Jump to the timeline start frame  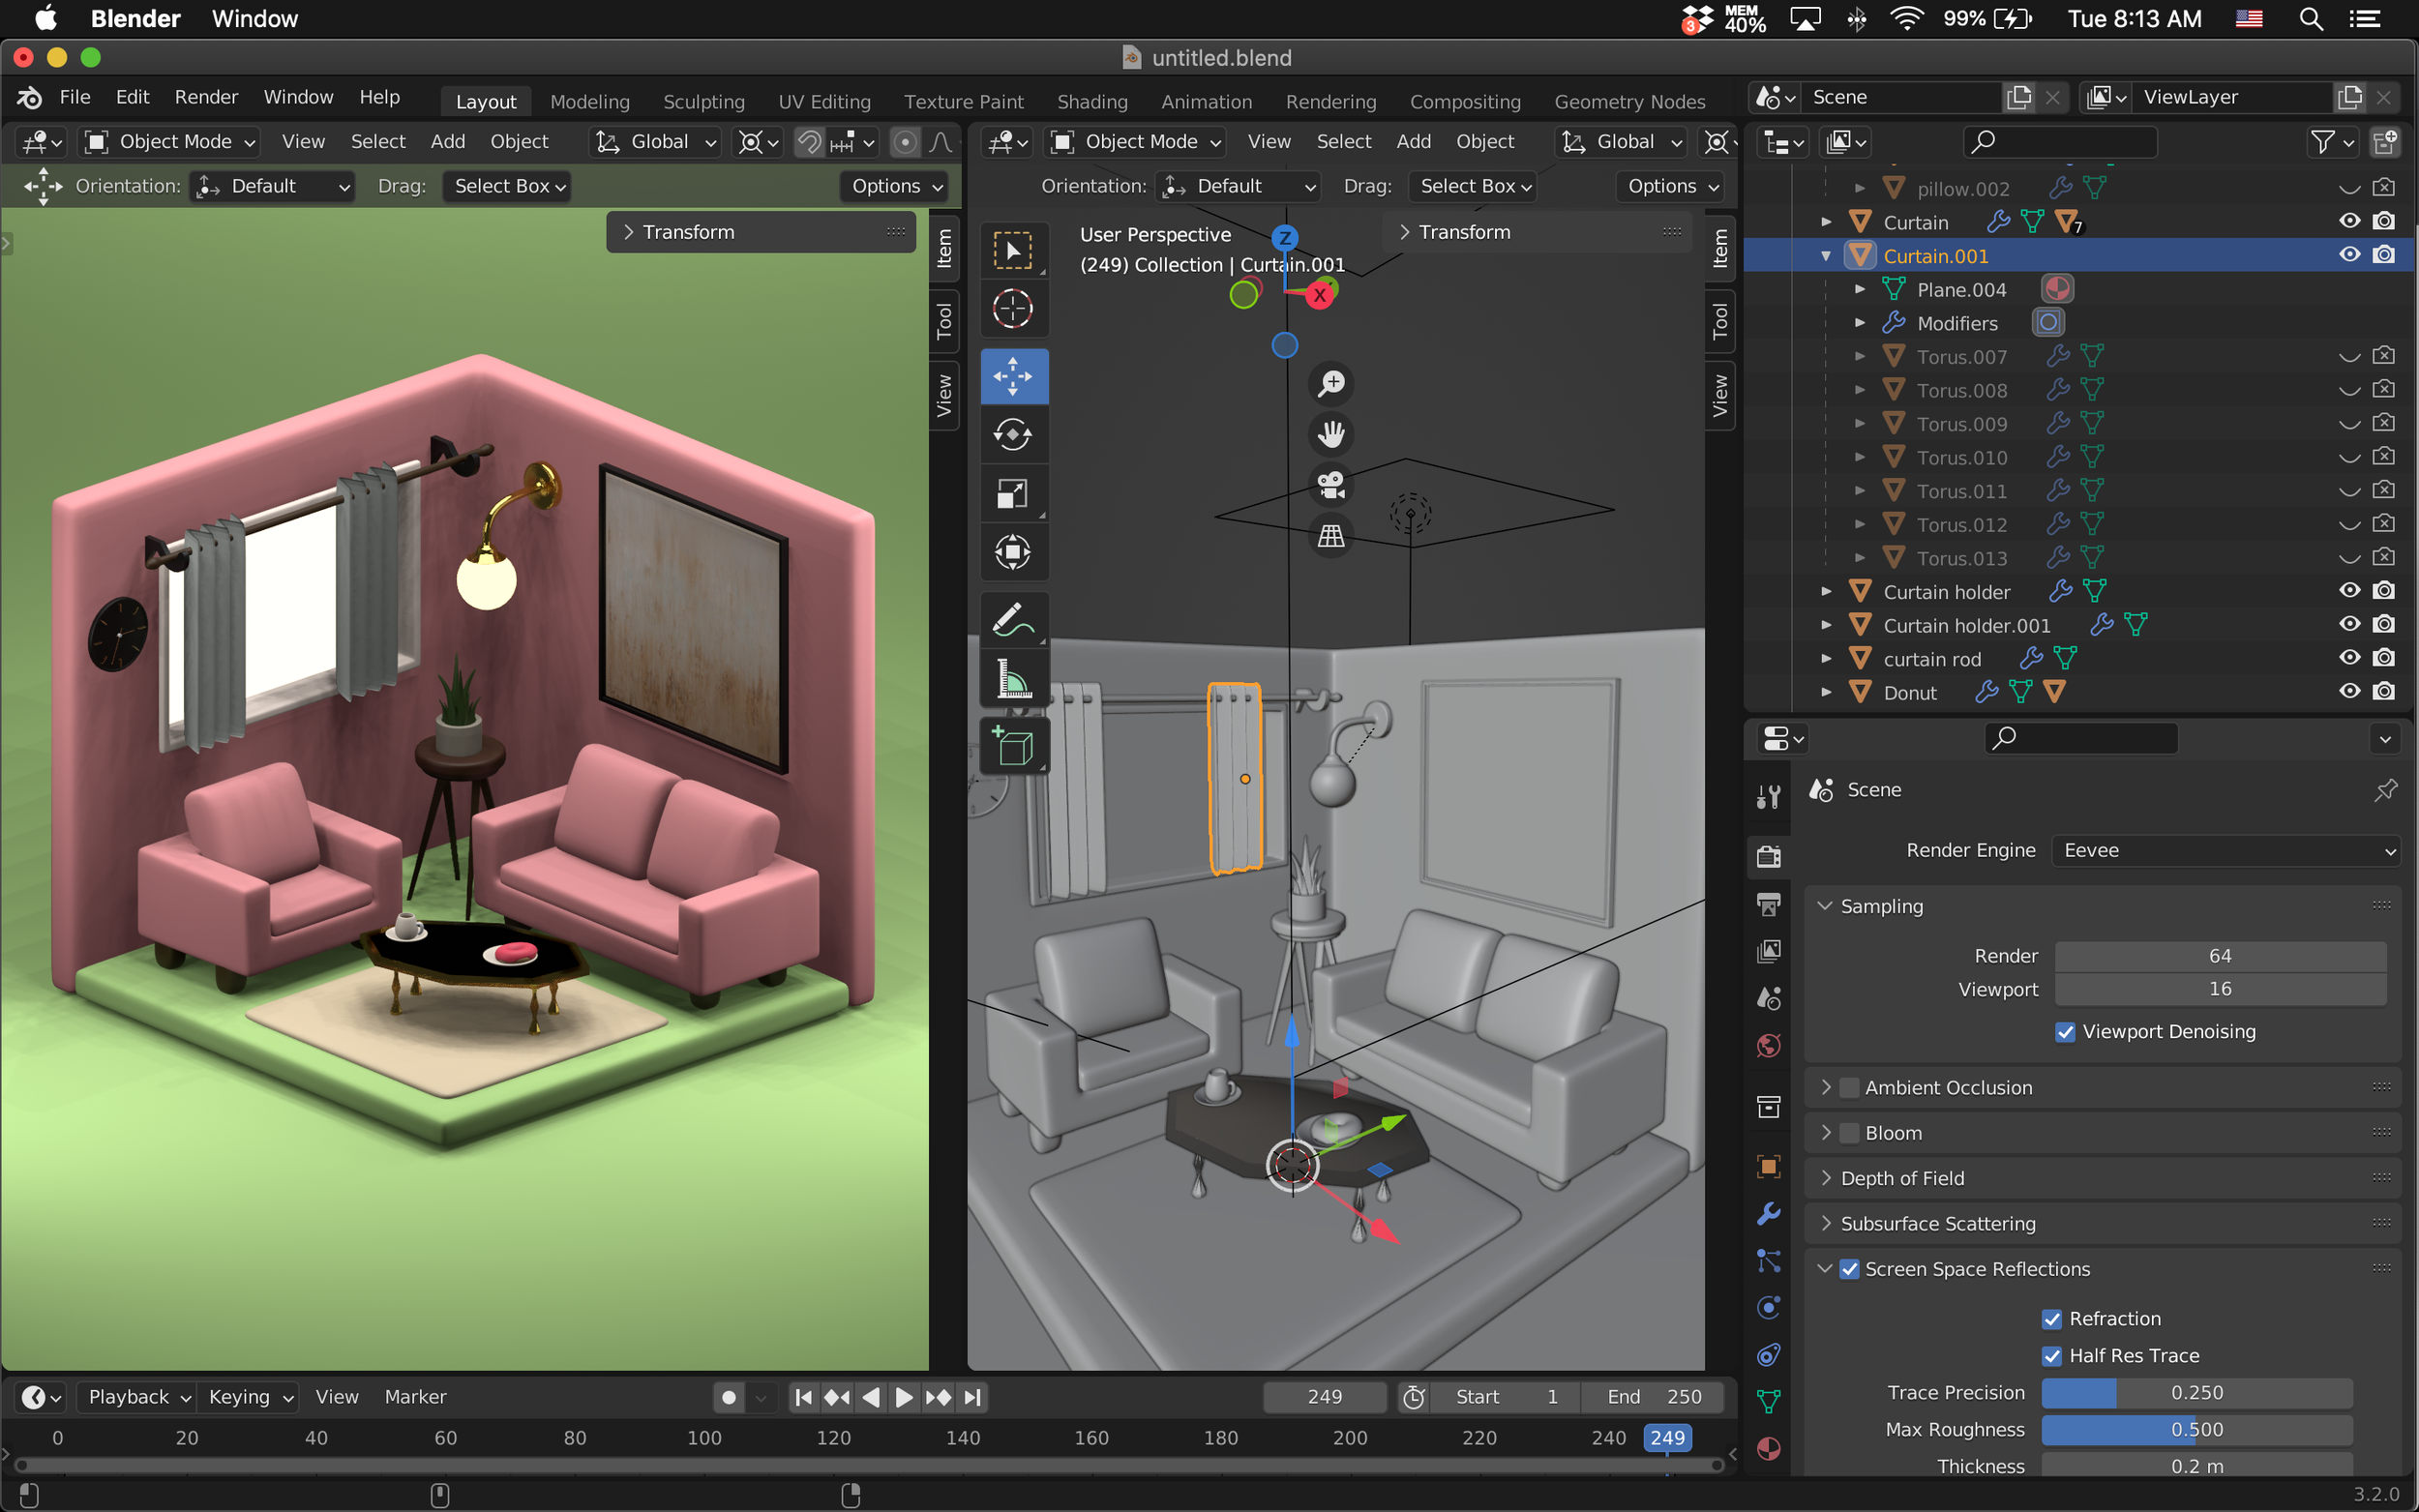[x=802, y=1397]
